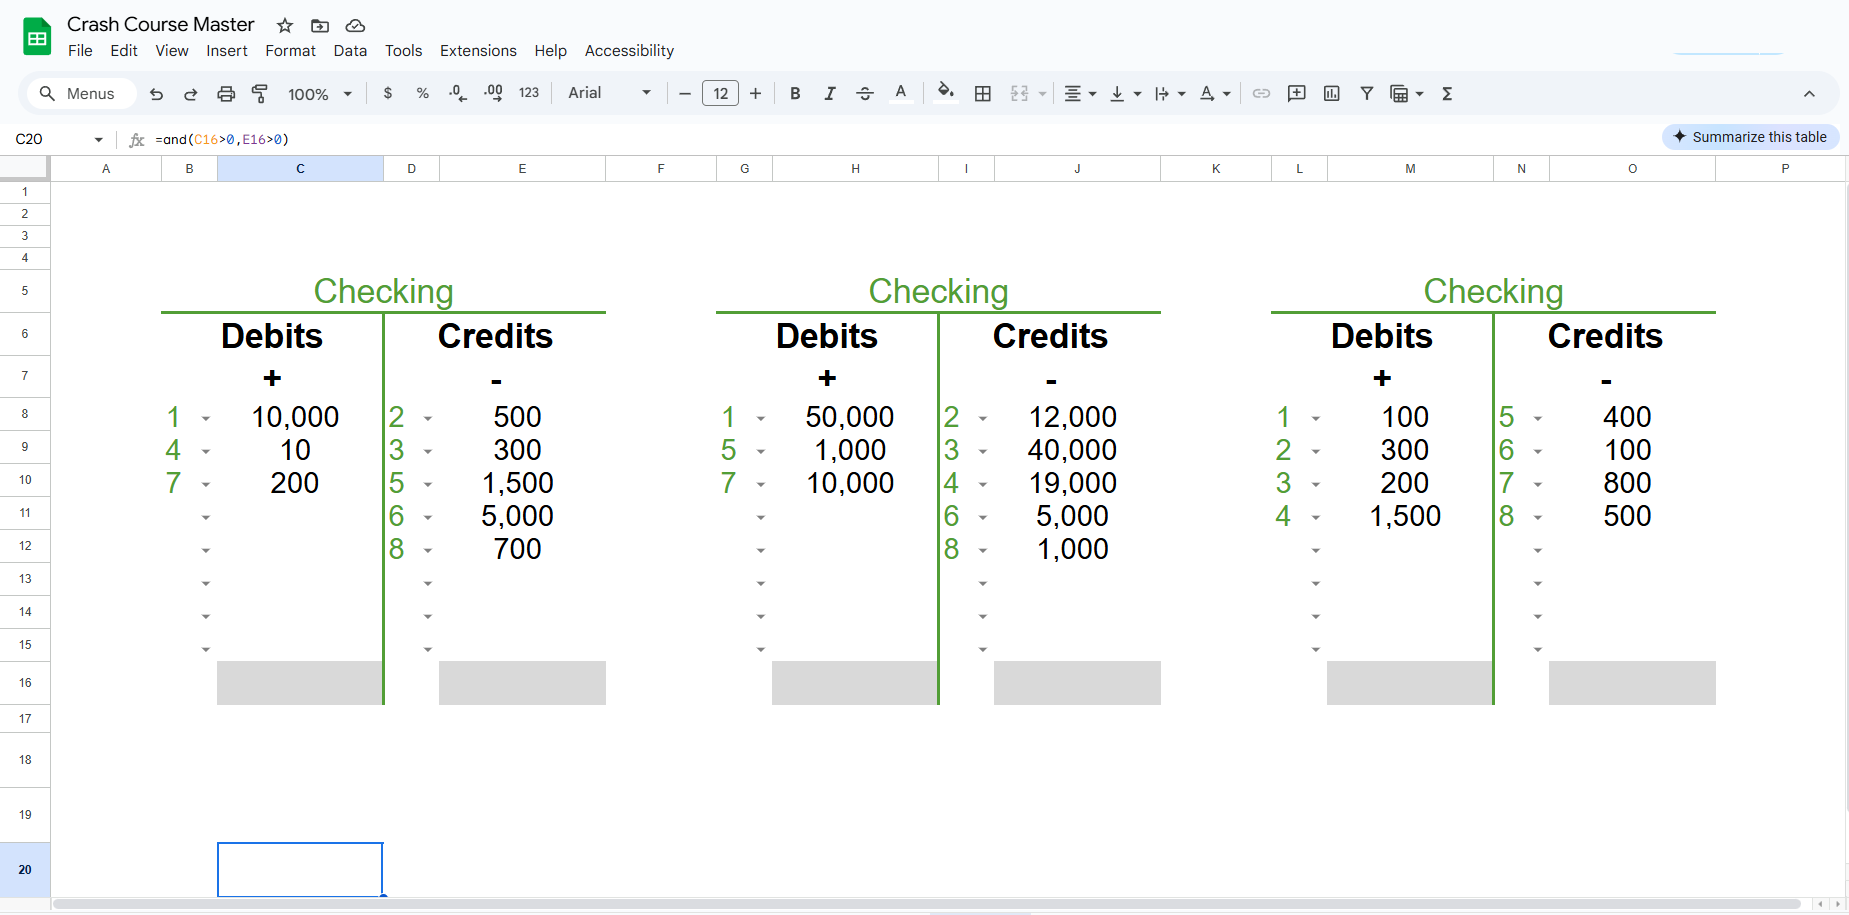The height and width of the screenshot is (915, 1849).
Task: Click the Menus search button
Action: pos(78,94)
